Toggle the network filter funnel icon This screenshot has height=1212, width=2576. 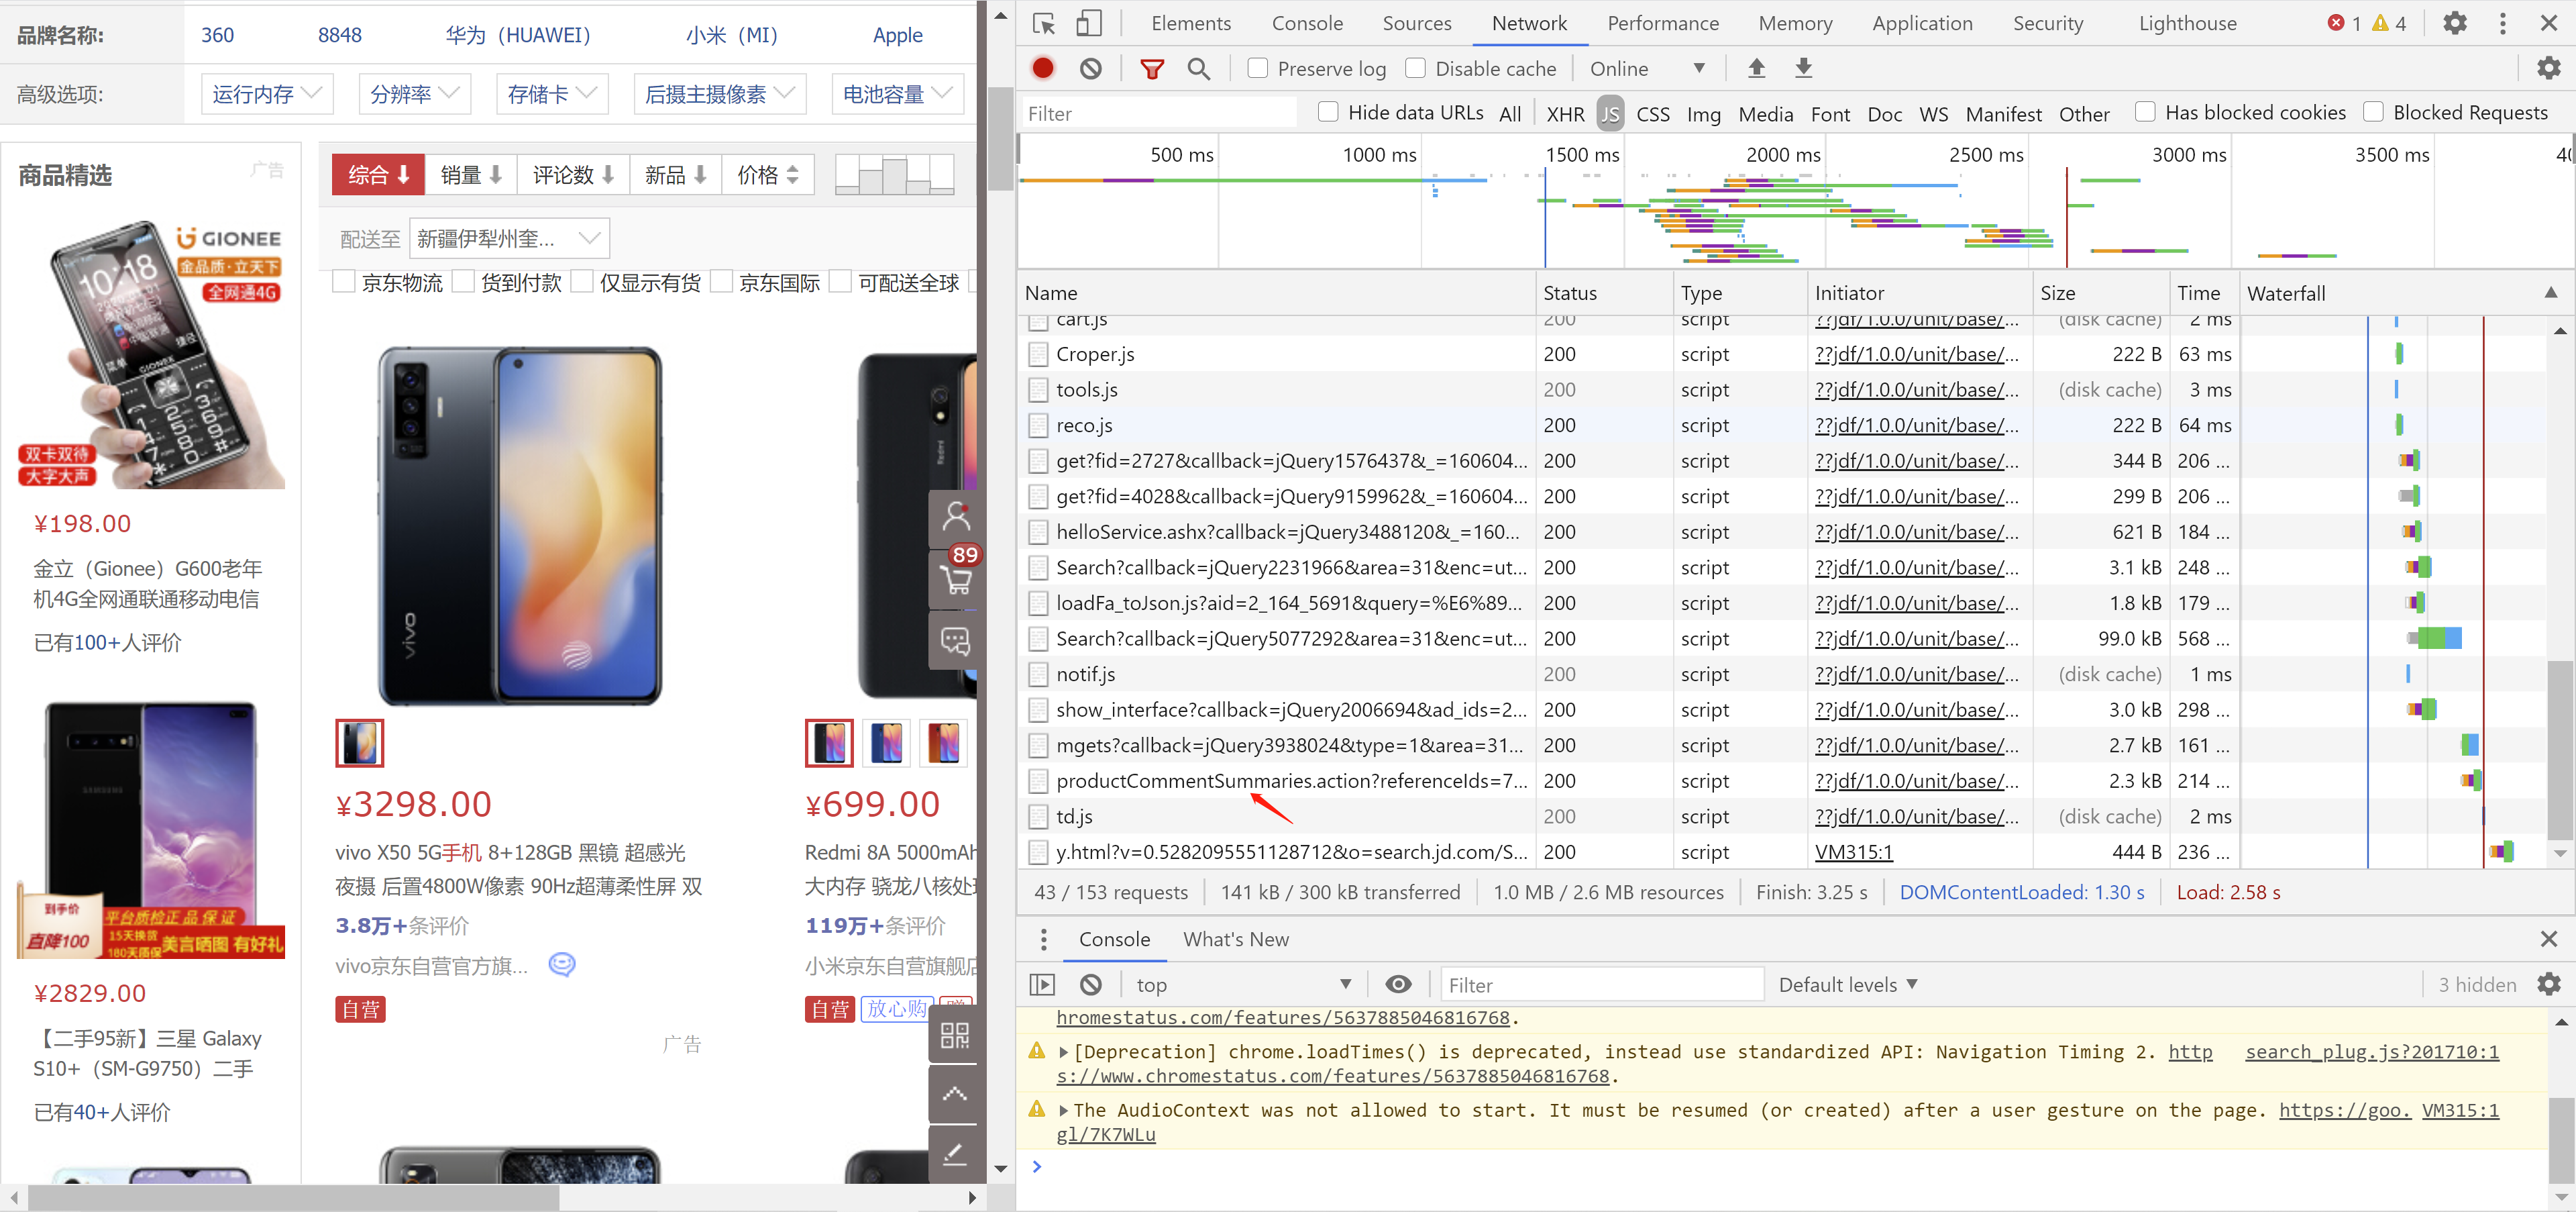(x=1152, y=68)
